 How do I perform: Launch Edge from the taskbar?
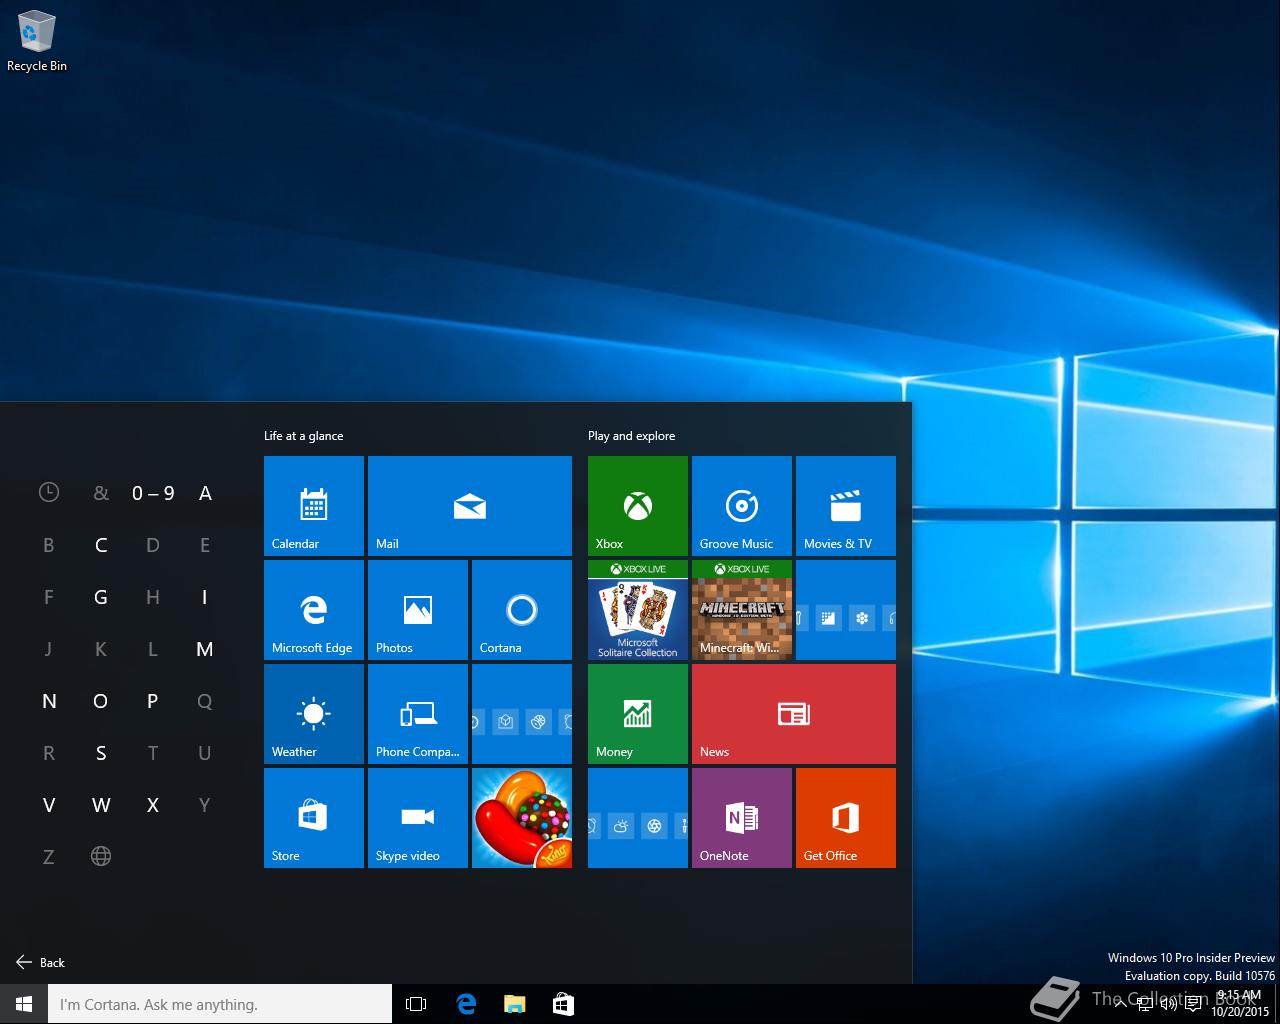click(466, 1004)
